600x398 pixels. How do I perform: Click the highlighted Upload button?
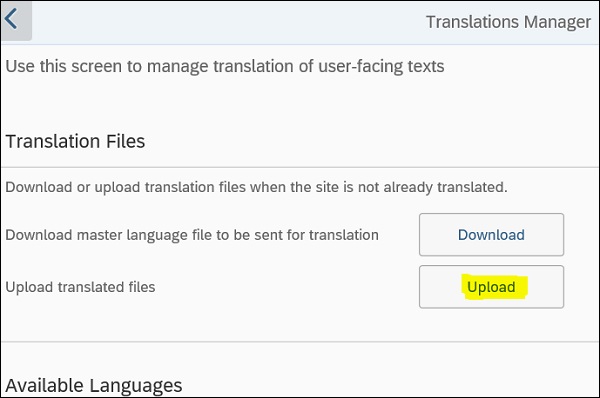click(x=491, y=287)
